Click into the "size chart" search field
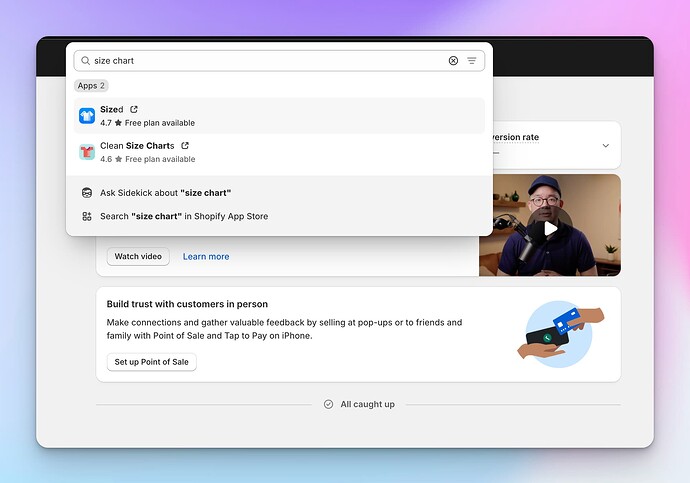 279,61
